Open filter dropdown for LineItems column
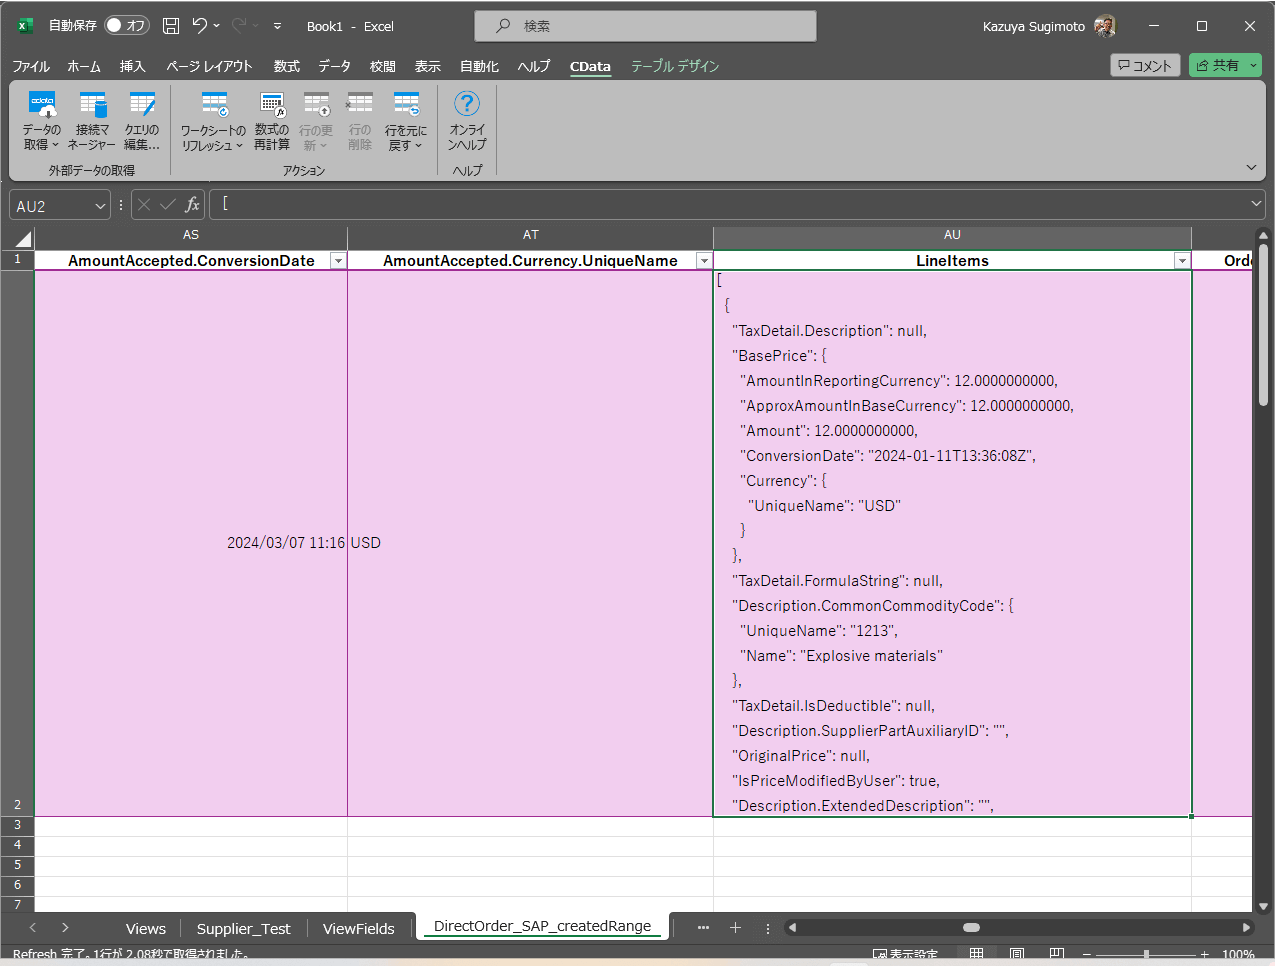Screen dimensions: 1275x966 click(x=1182, y=261)
